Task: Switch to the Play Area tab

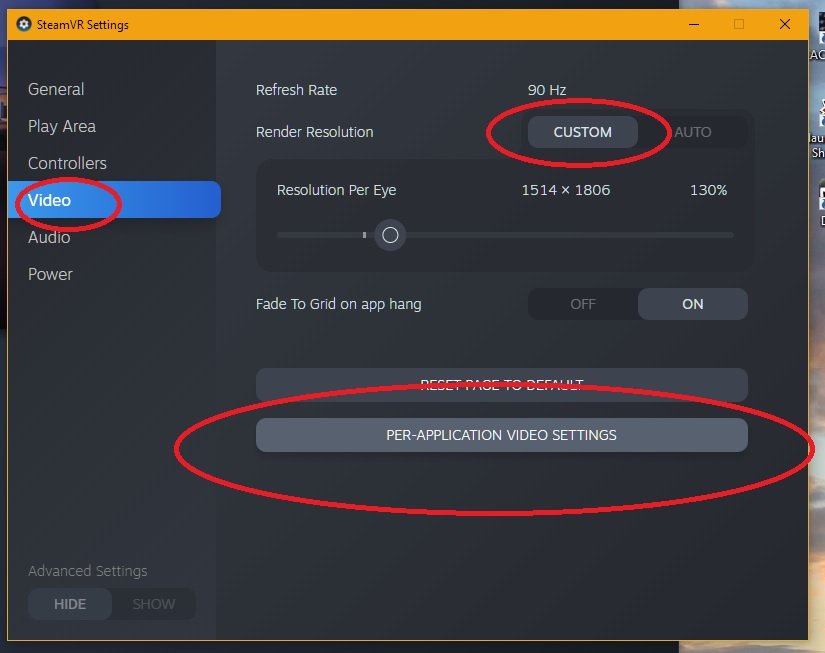Action: click(62, 126)
